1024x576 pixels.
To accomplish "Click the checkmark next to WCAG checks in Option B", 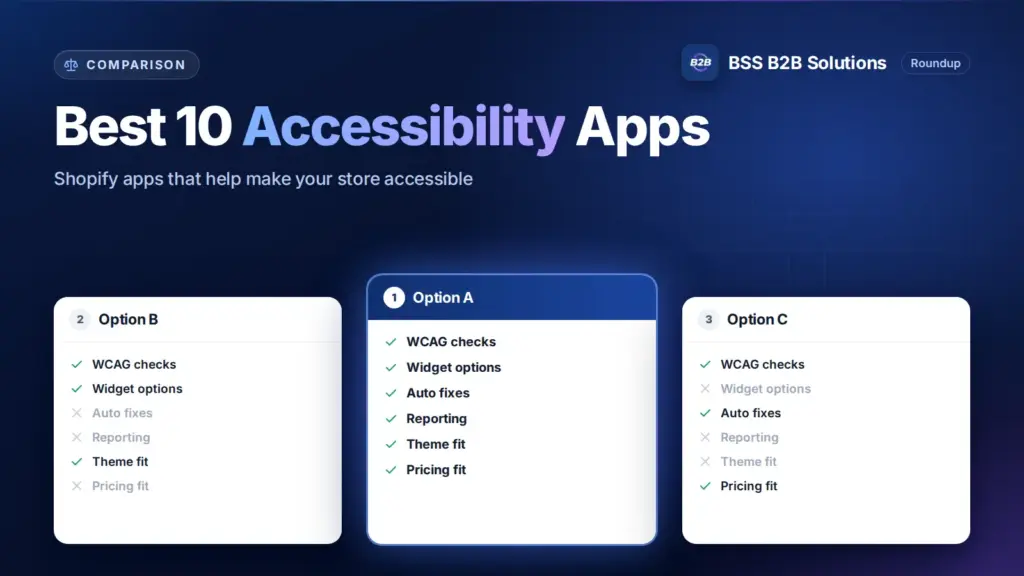I will 77,364.
